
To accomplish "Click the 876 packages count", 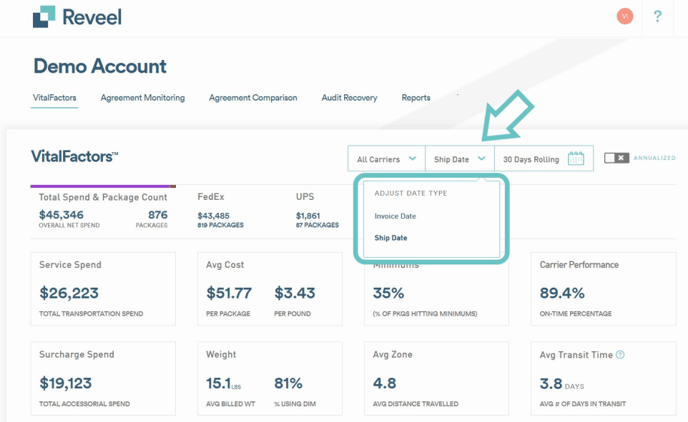I will (158, 215).
